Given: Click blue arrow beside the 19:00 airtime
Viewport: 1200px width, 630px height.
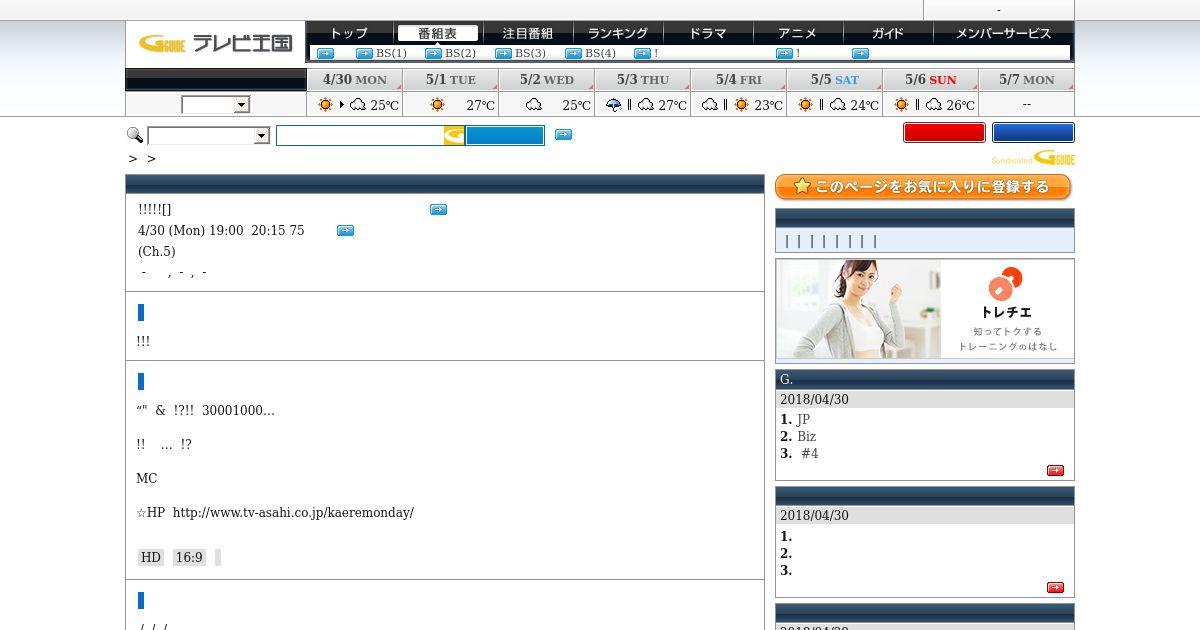Looking at the screenshot, I should (x=345, y=230).
